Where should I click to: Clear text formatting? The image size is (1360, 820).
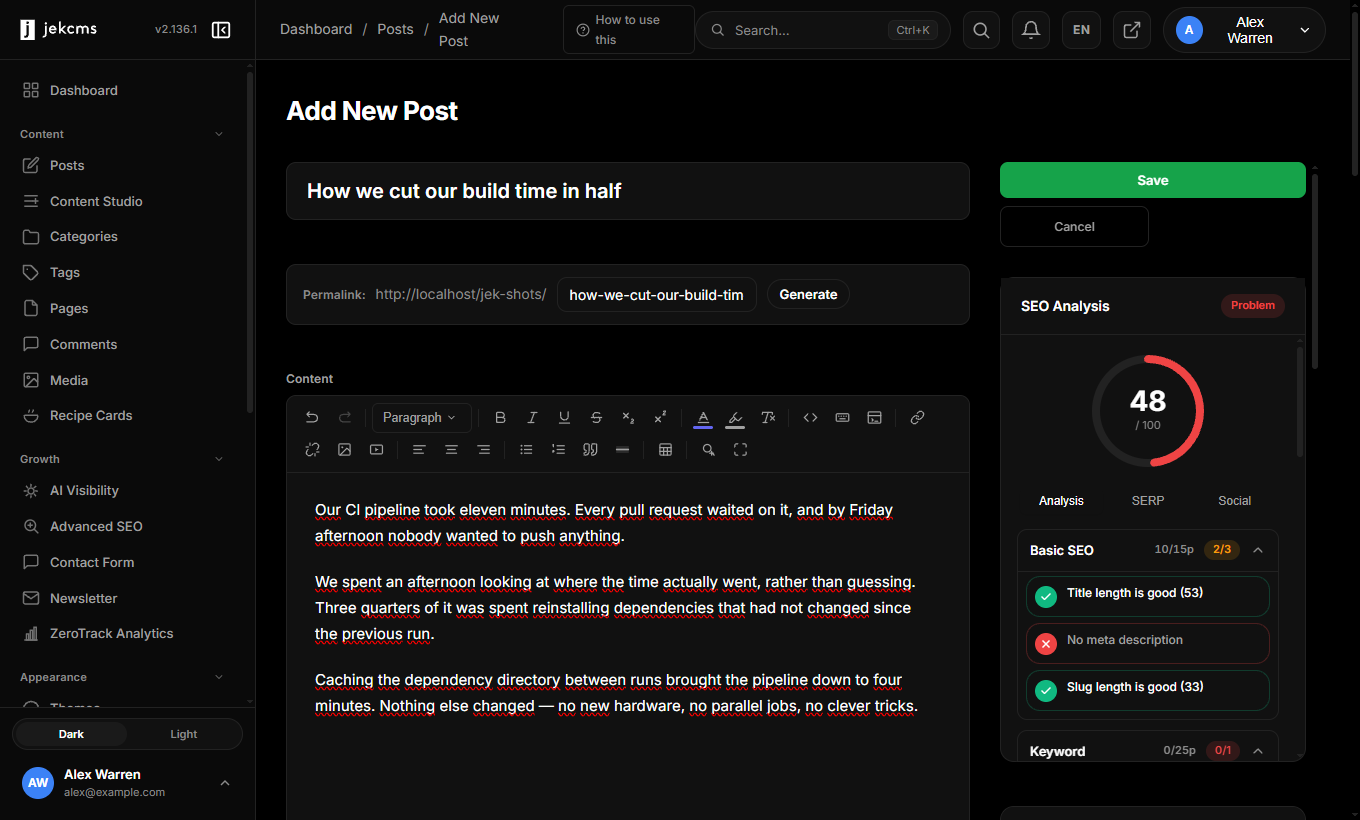768,418
